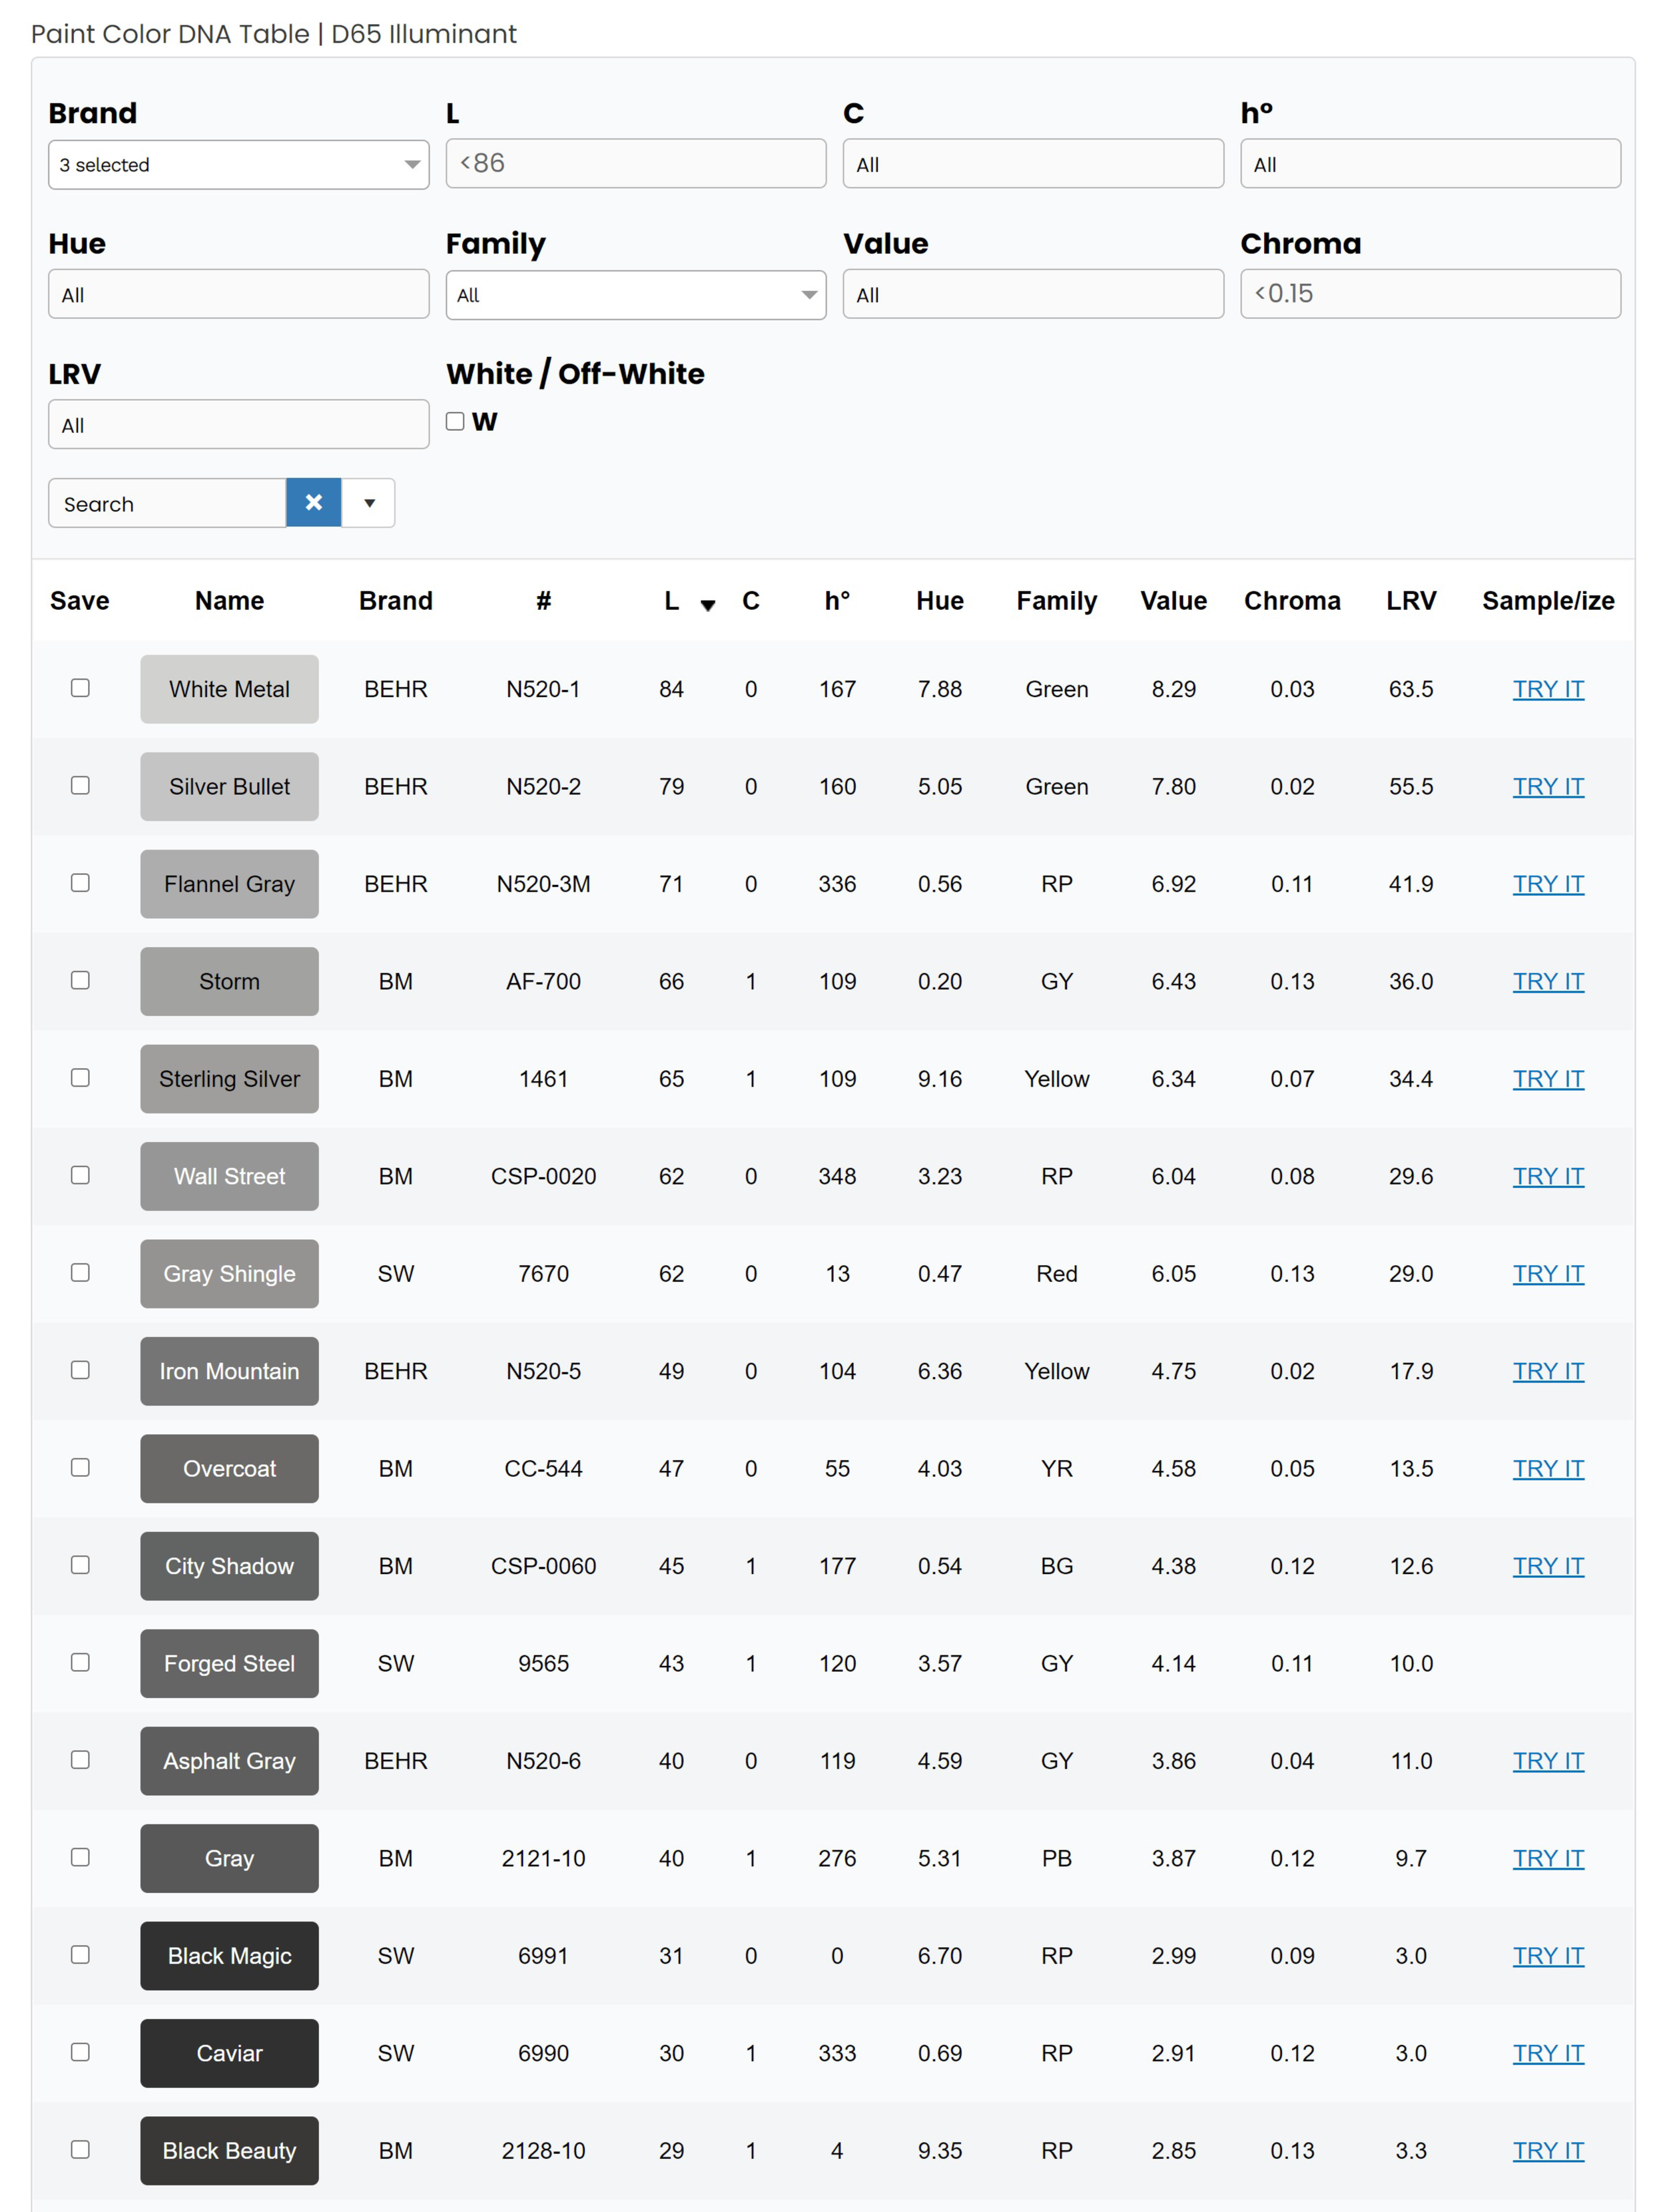Sort by the Chroma column header
This screenshot has height=2212, width=1665.
(1291, 601)
